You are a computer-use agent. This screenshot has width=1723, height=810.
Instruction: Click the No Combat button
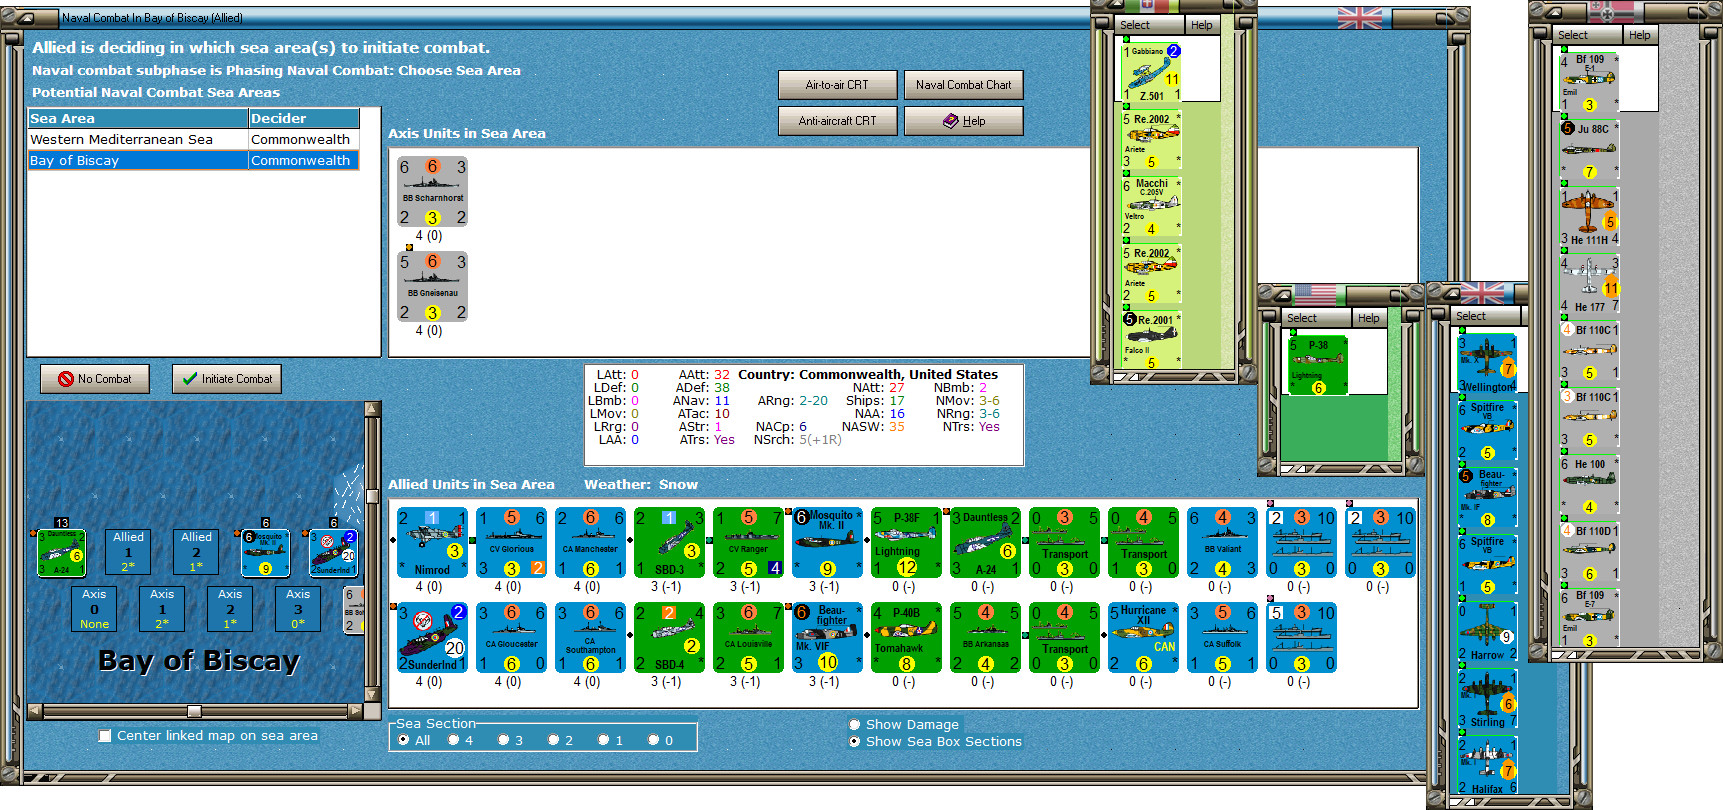click(x=95, y=379)
